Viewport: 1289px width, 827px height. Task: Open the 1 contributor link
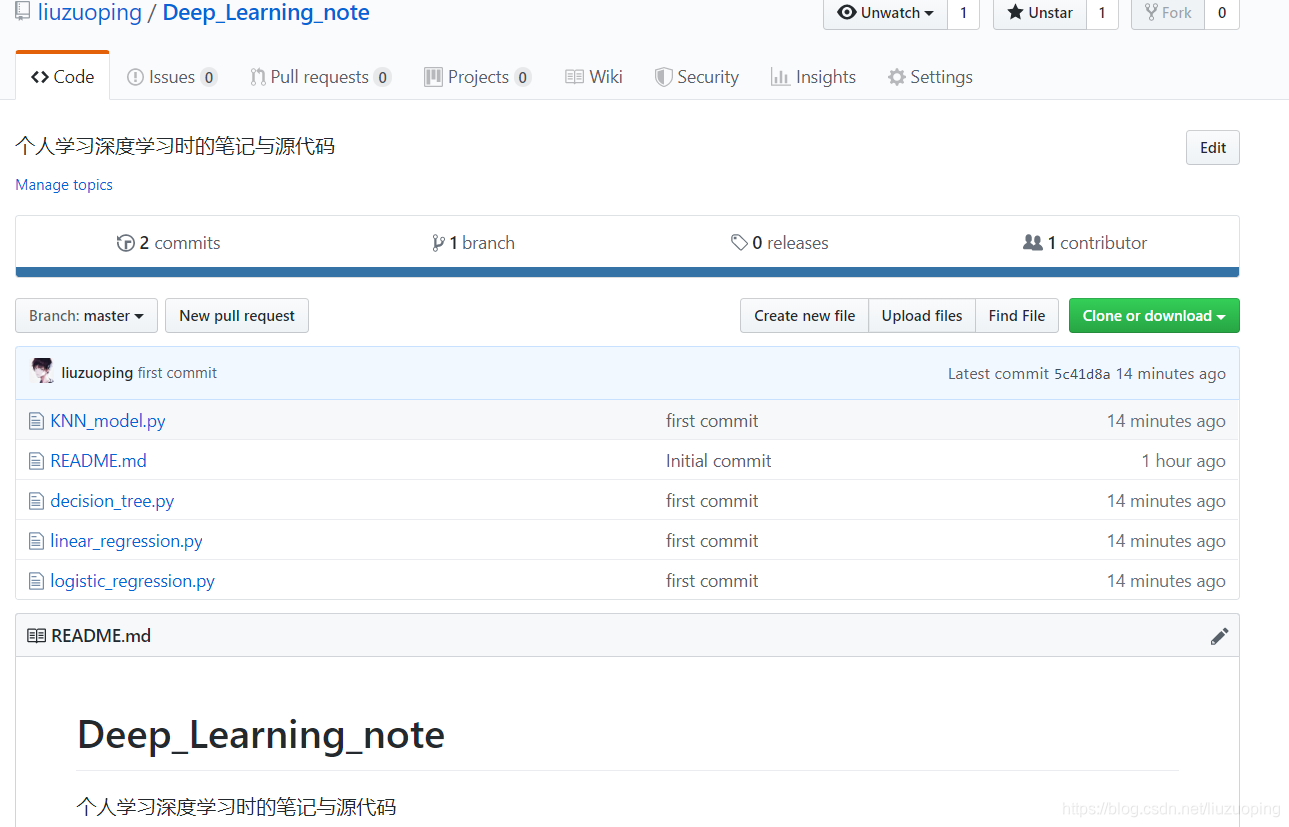[1085, 243]
